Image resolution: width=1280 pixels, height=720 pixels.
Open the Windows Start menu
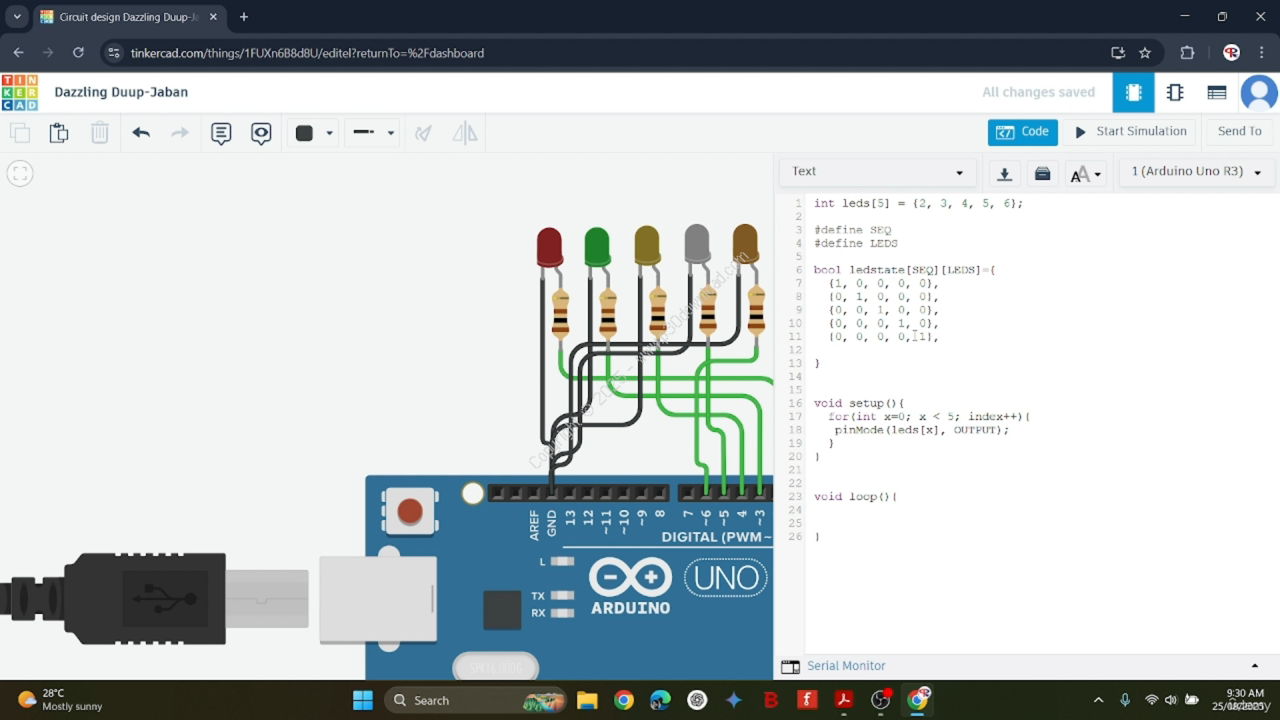click(362, 700)
